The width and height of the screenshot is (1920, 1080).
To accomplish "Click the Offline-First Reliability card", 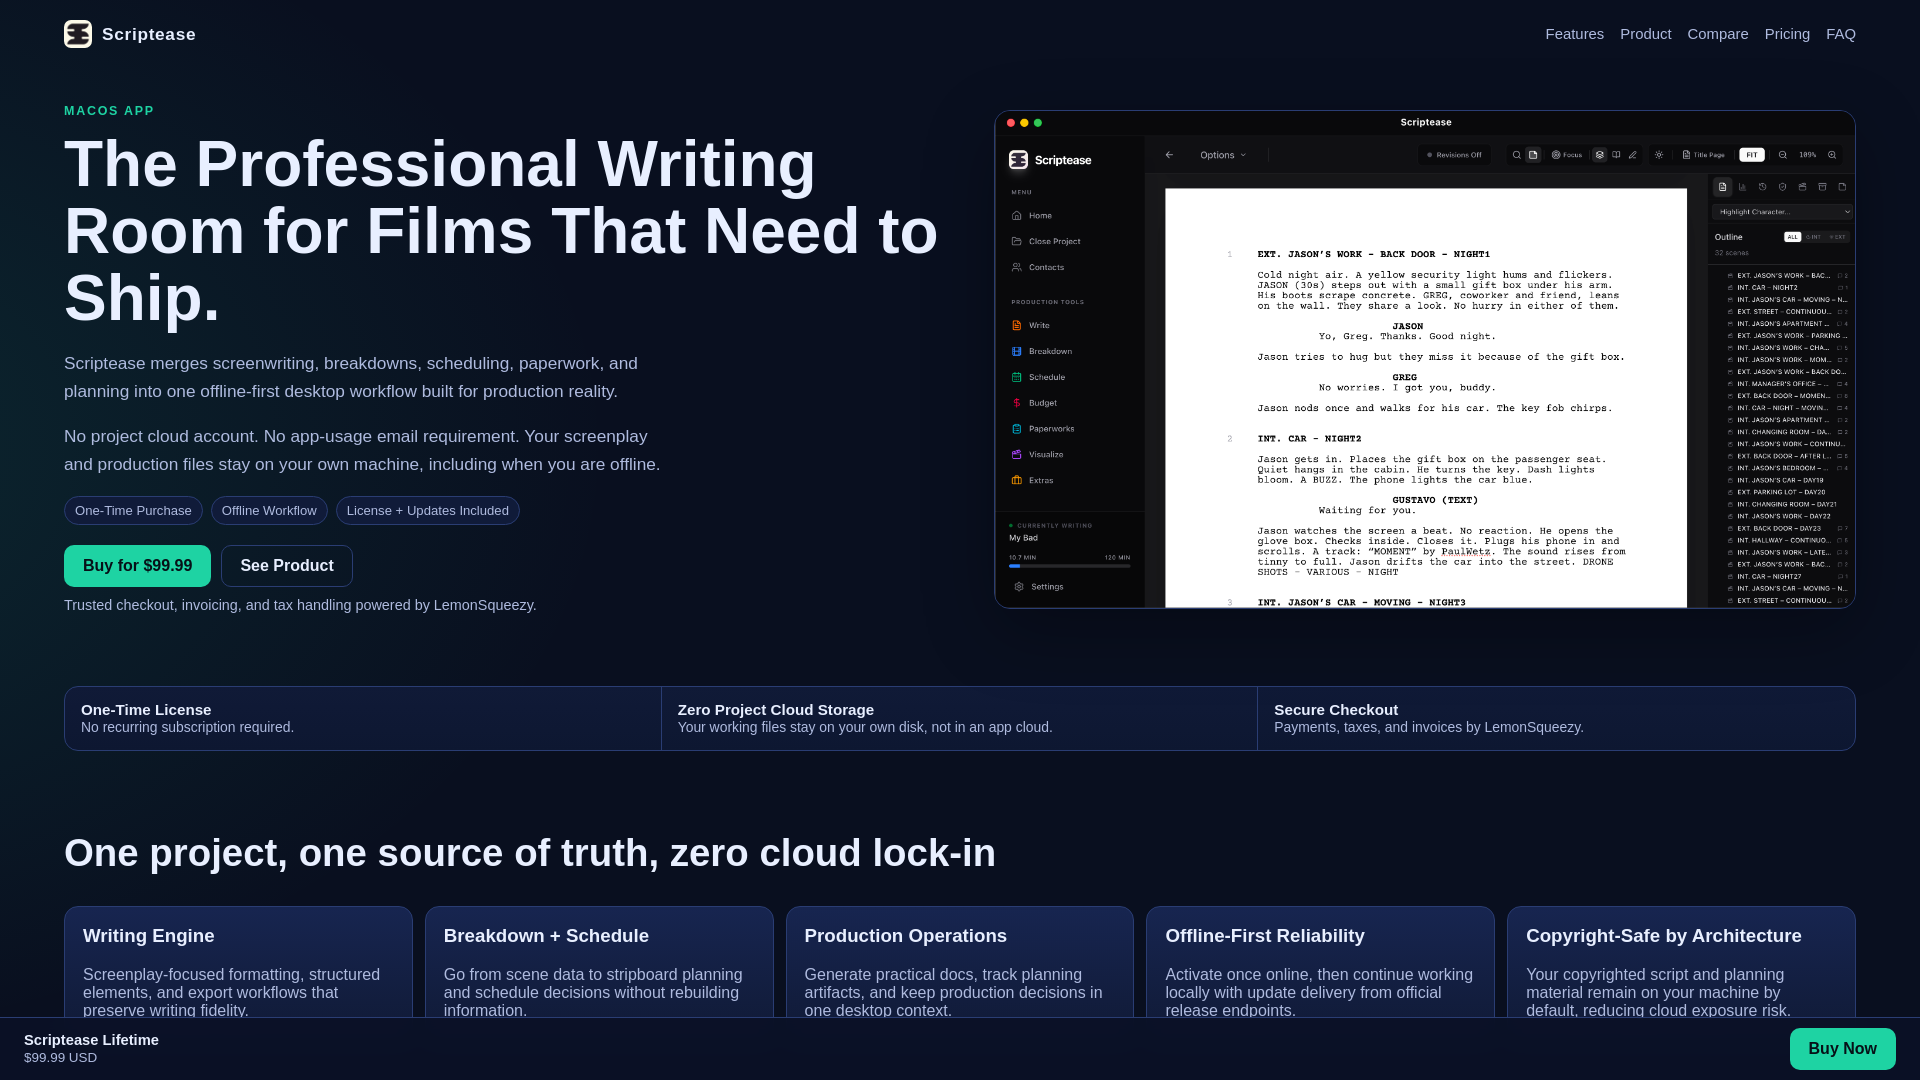I will [1320, 962].
